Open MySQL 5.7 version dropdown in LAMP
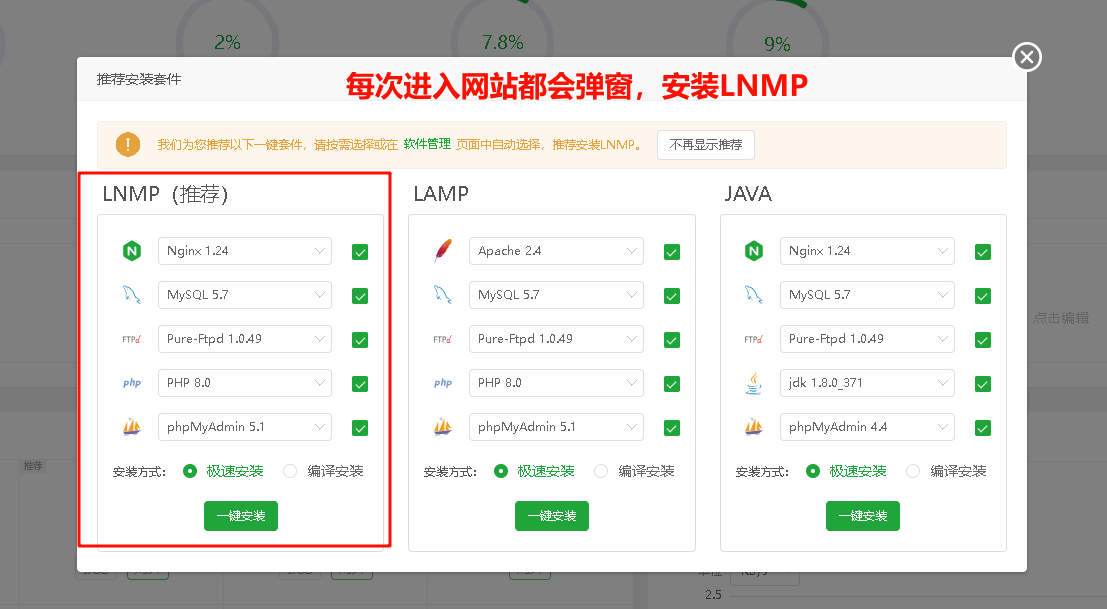 click(x=556, y=295)
